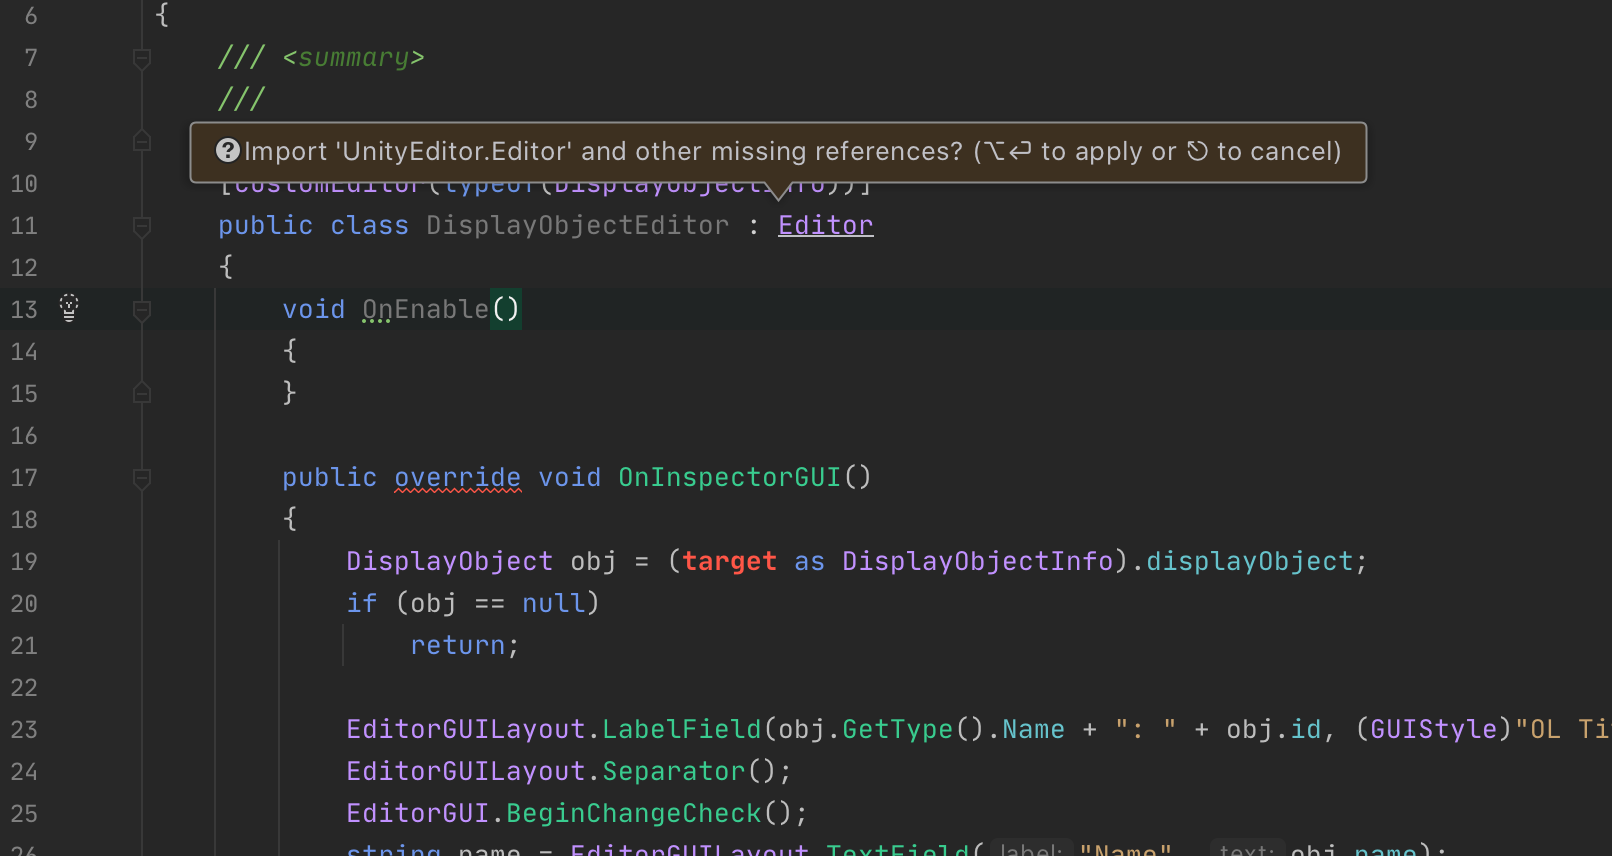Collapse the OnInspectorGUI method on line 17

coord(142,478)
